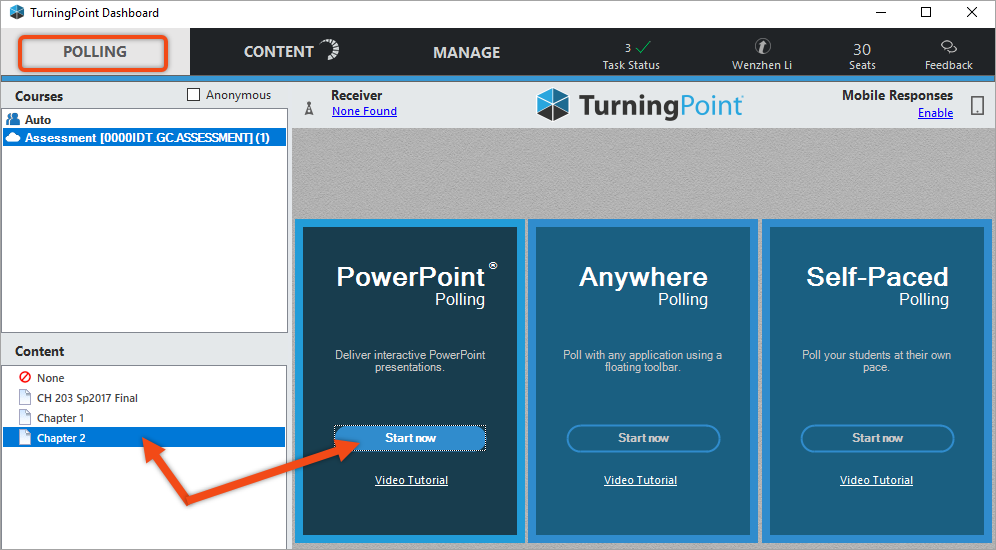The height and width of the screenshot is (550, 996).
Task: Open Anywhere Polling Video Tutorial
Action: point(640,480)
